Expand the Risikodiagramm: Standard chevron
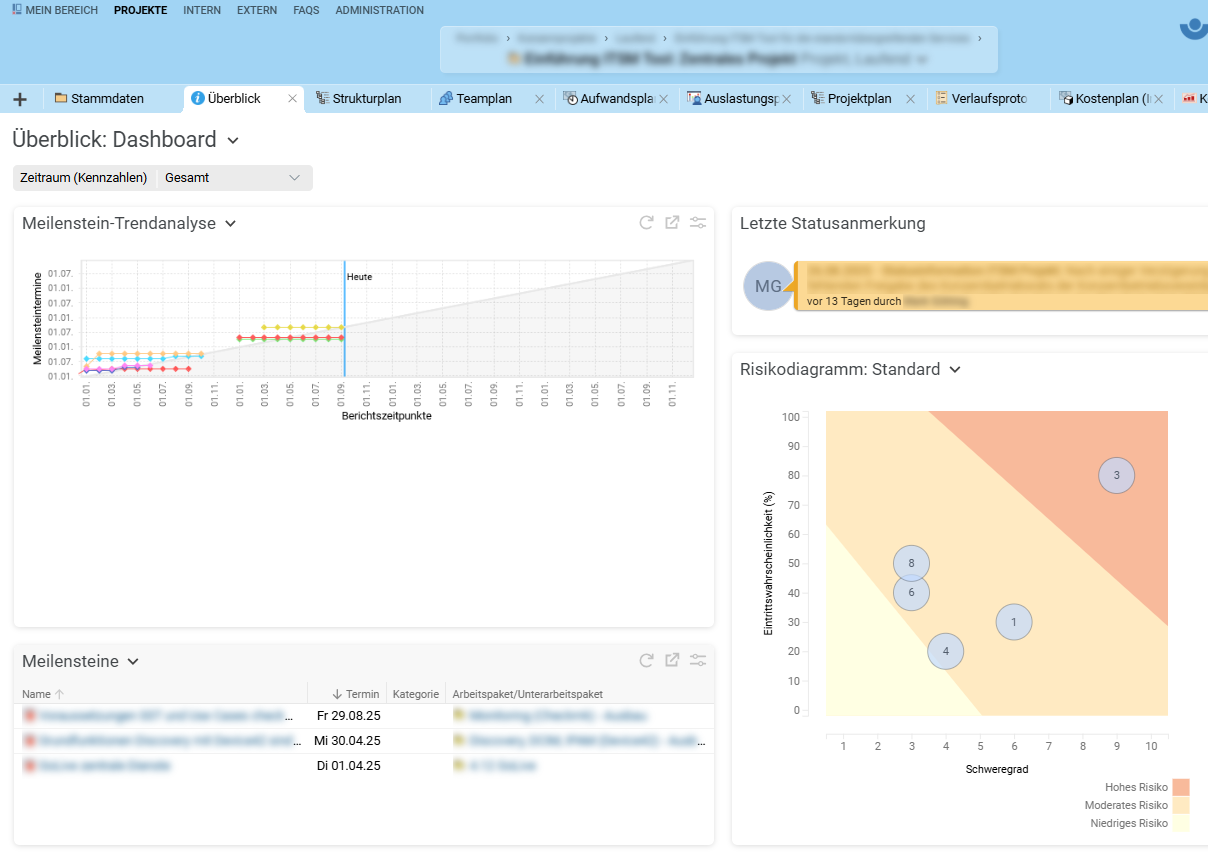Screen dimensions: 1208x856 tap(955, 370)
